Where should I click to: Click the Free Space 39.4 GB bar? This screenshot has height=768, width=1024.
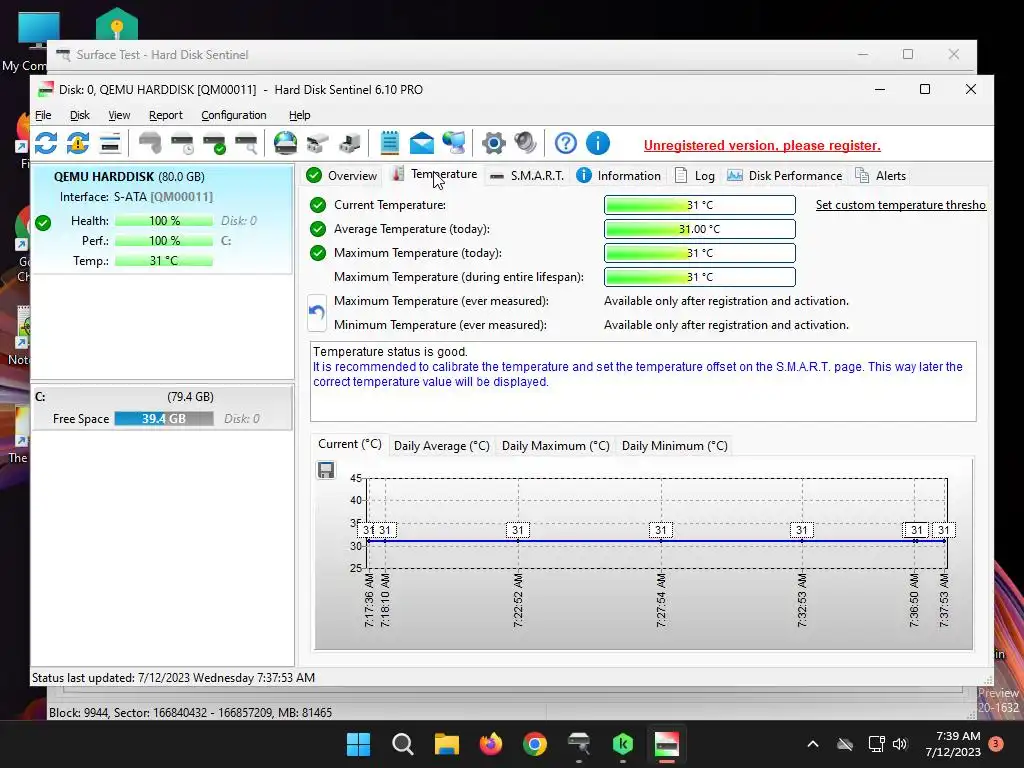coord(164,419)
